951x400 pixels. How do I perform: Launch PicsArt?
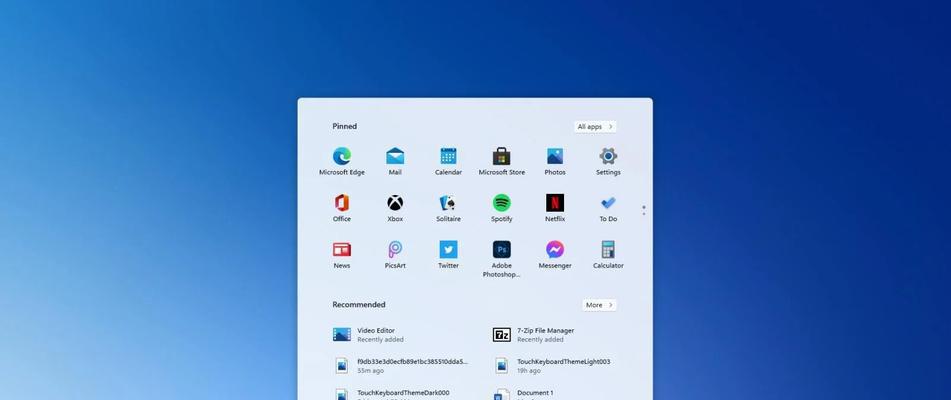tap(395, 255)
